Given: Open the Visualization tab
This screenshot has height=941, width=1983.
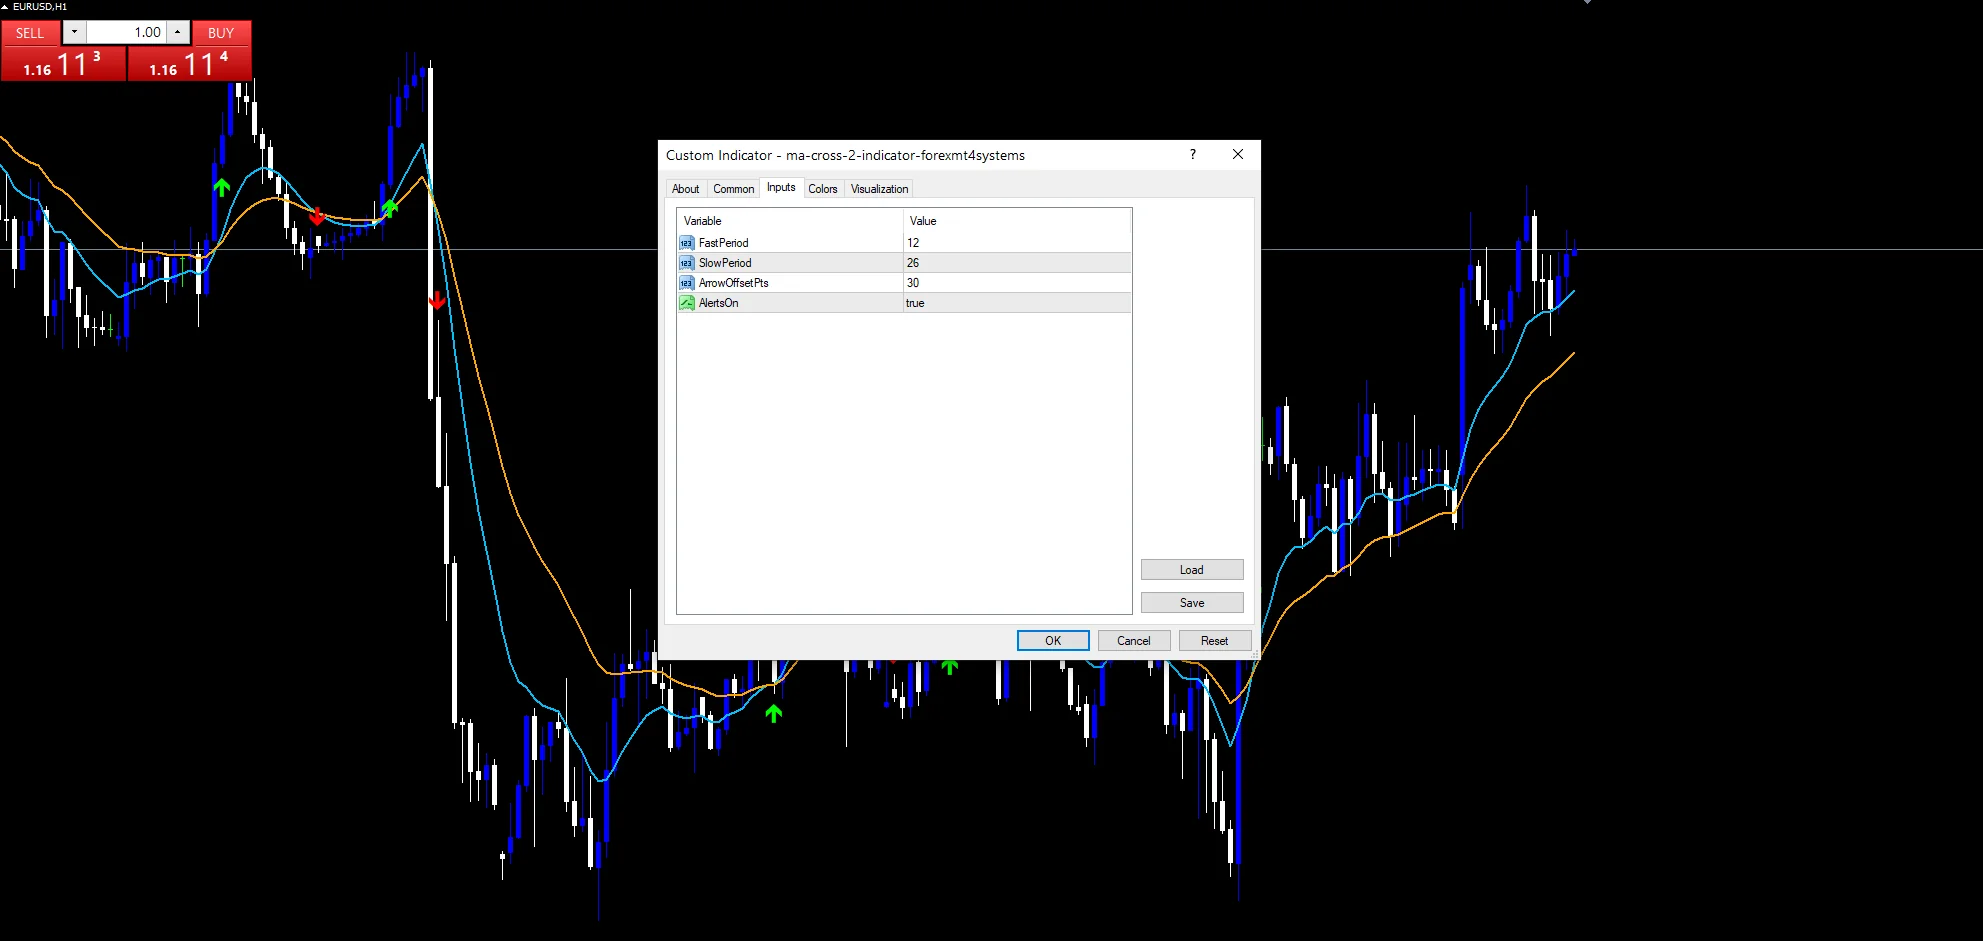Looking at the screenshot, I should pyautogui.click(x=879, y=189).
